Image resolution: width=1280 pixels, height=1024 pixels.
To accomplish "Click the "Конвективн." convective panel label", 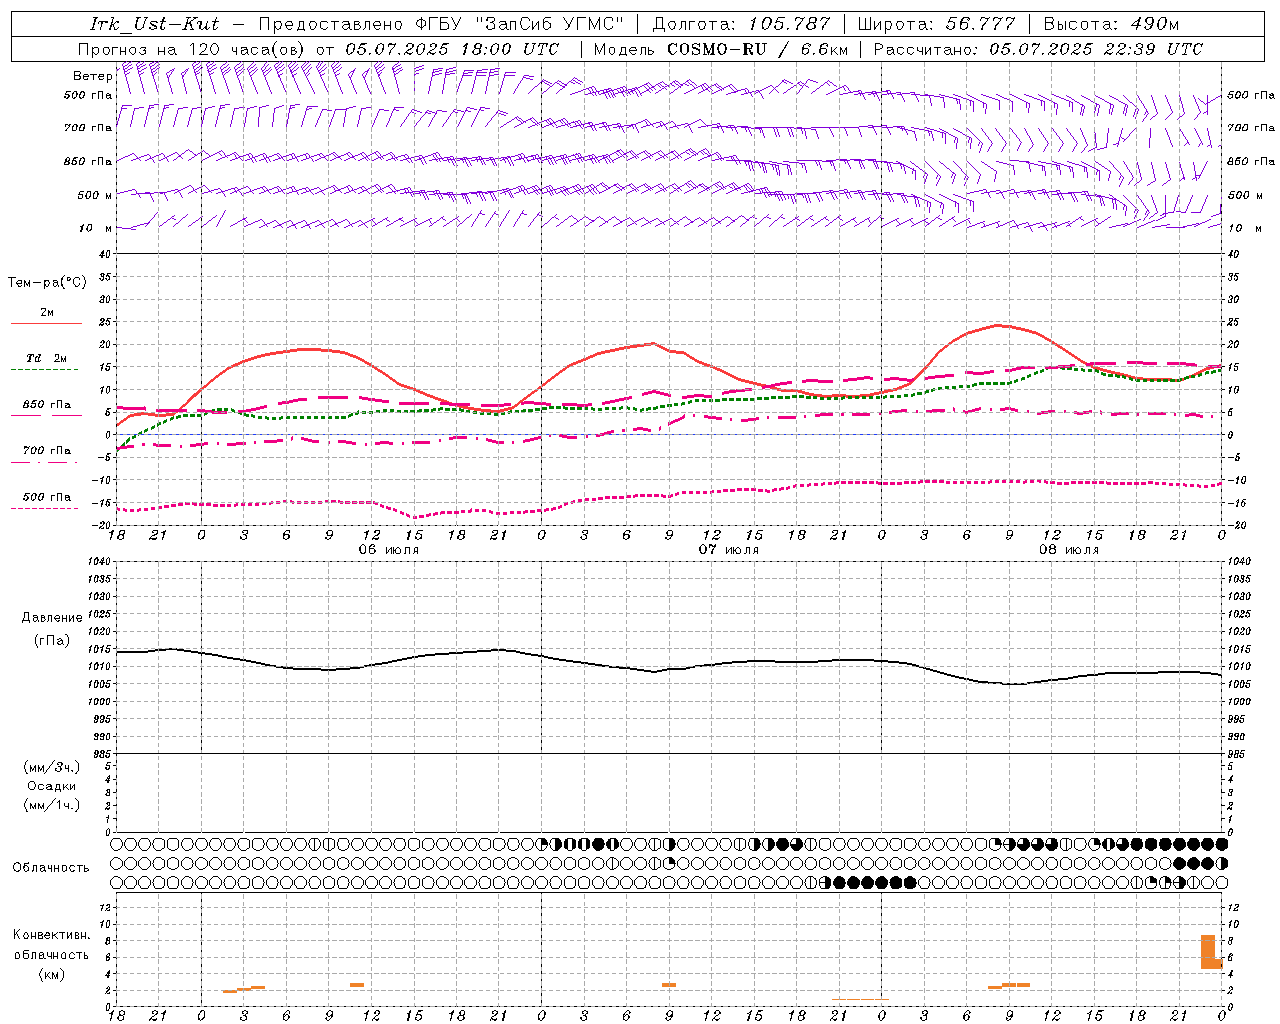I will 51,935.
